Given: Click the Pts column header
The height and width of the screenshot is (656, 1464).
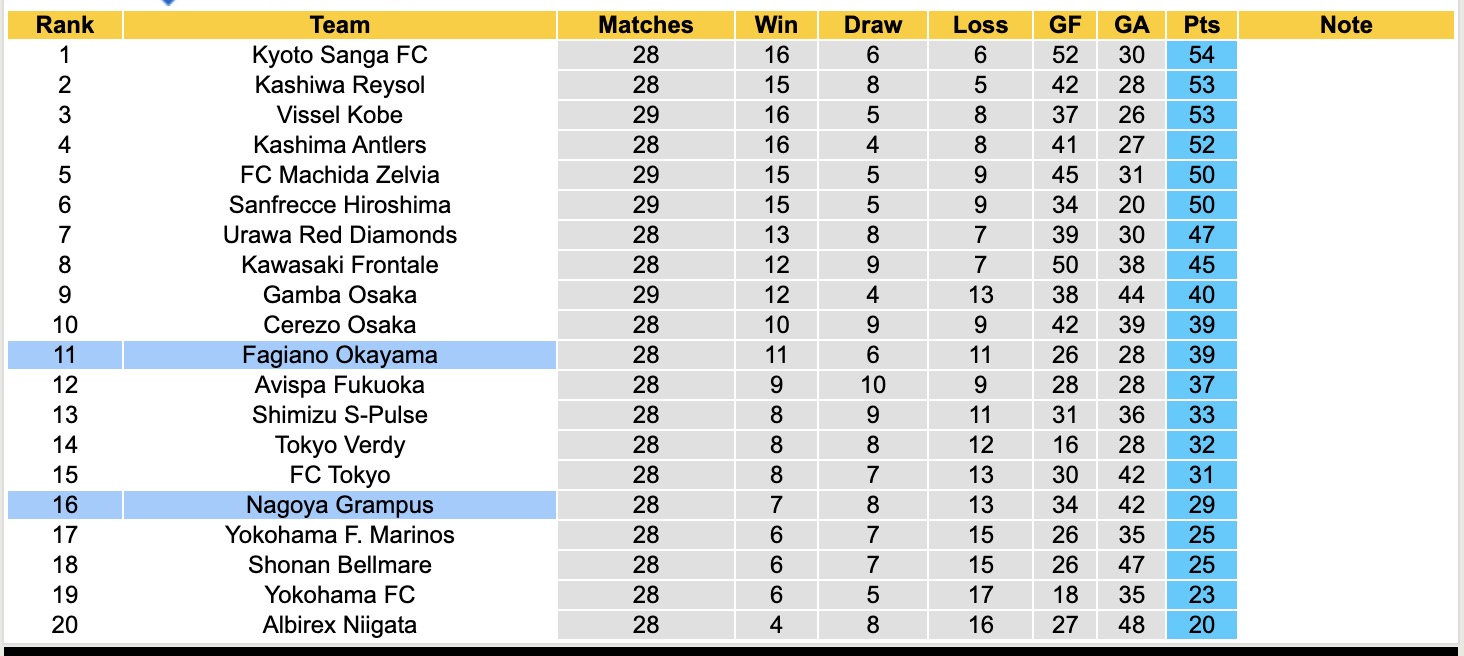Looking at the screenshot, I should pos(1201,25).
